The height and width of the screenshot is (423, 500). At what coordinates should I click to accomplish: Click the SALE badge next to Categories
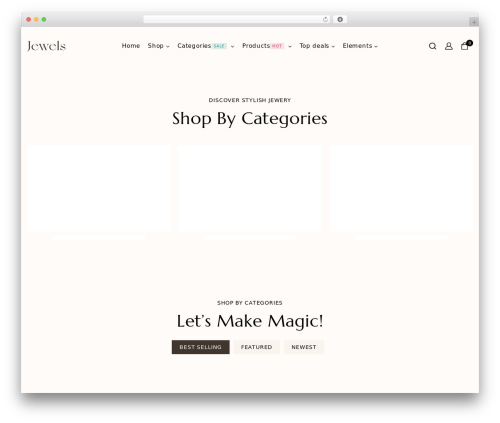pyautogui.click(x=219, y=46)
